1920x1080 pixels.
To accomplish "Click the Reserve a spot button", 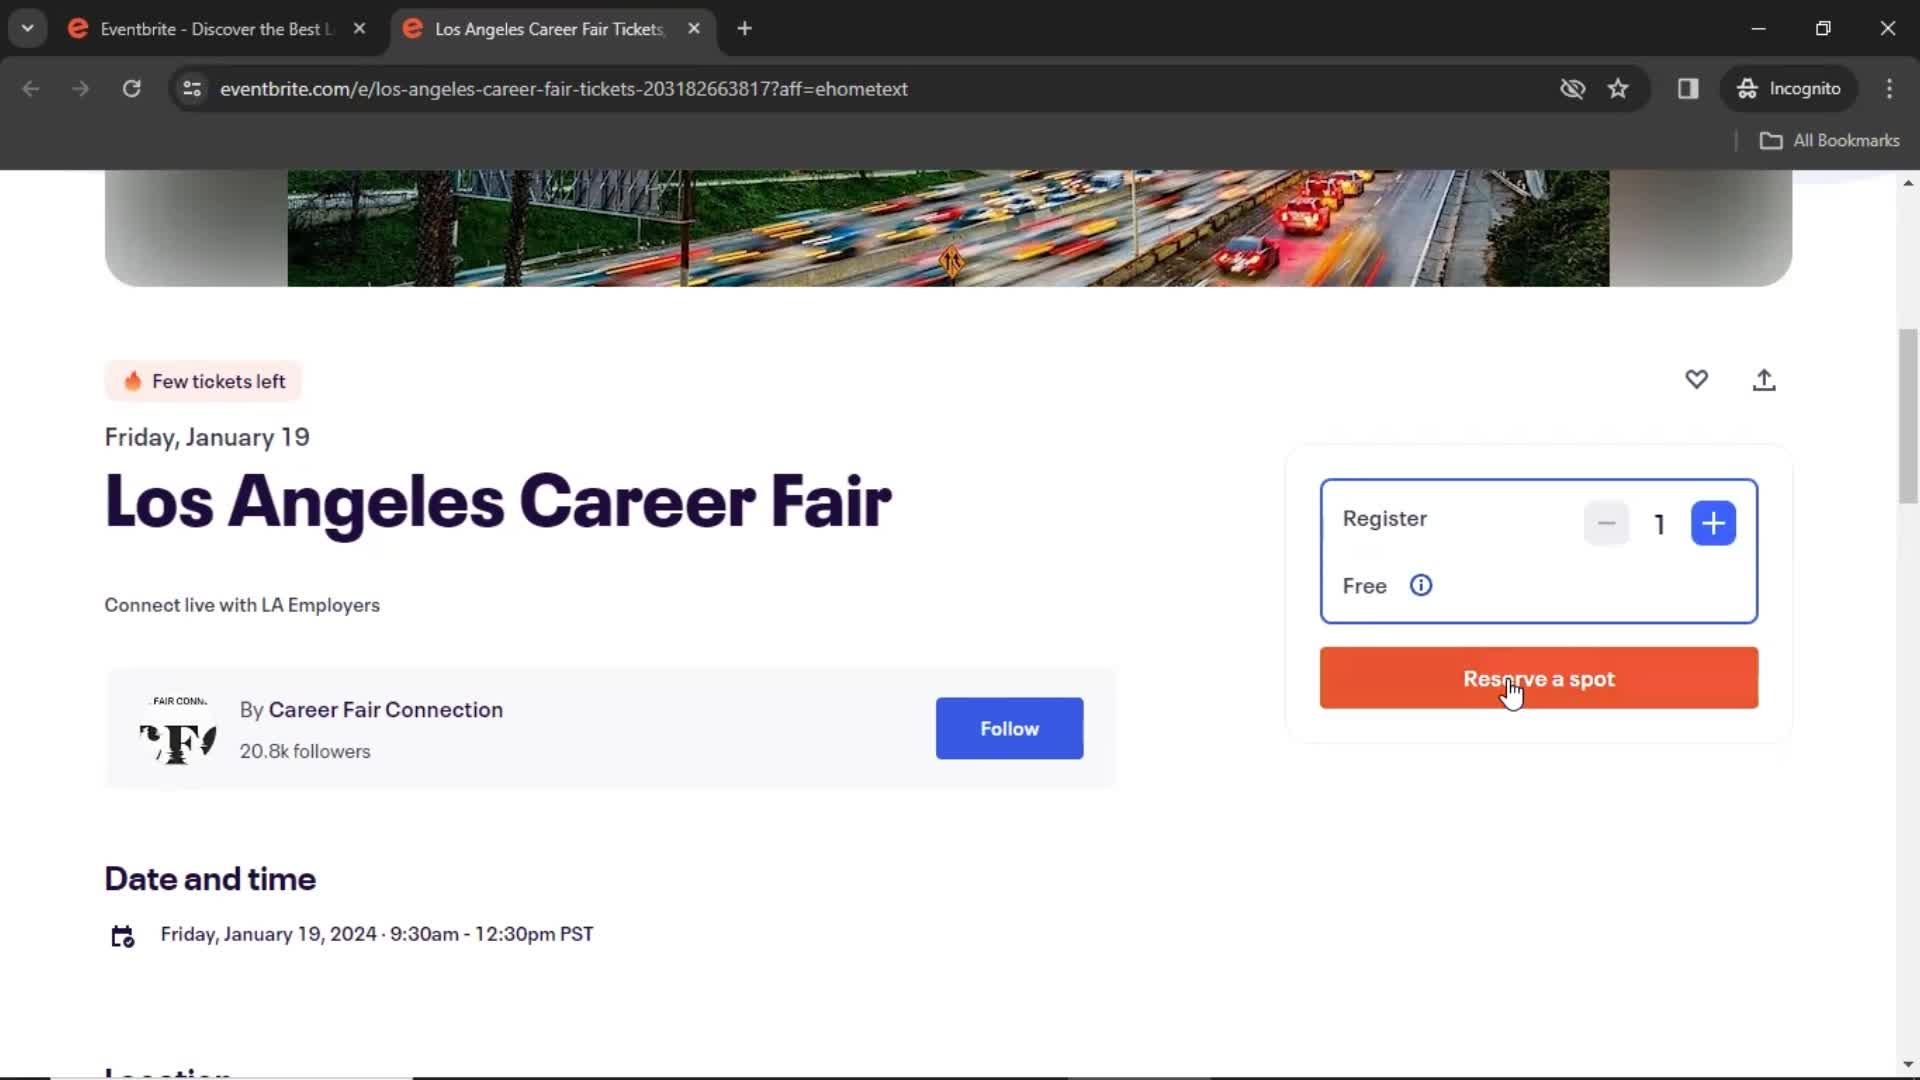I will 1539,678.
